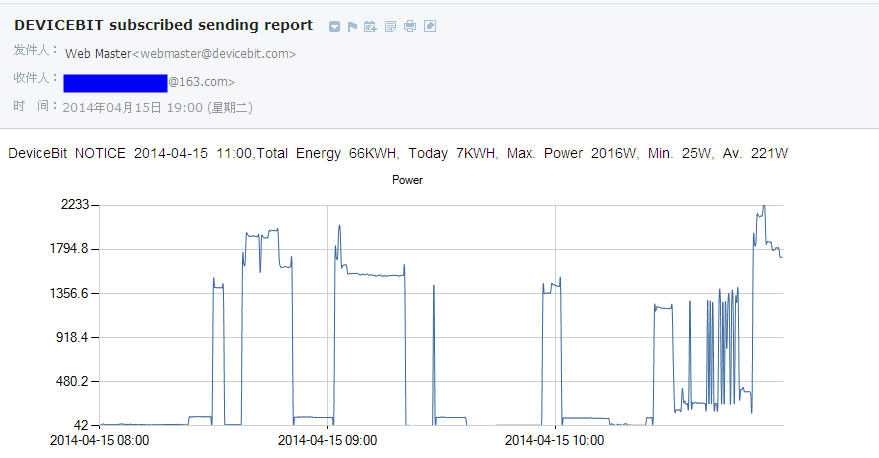Select the timestamp 2014年04月15日 19:00
The height and width of the screenshot is (458, 879).
click(x=158, y=108)
